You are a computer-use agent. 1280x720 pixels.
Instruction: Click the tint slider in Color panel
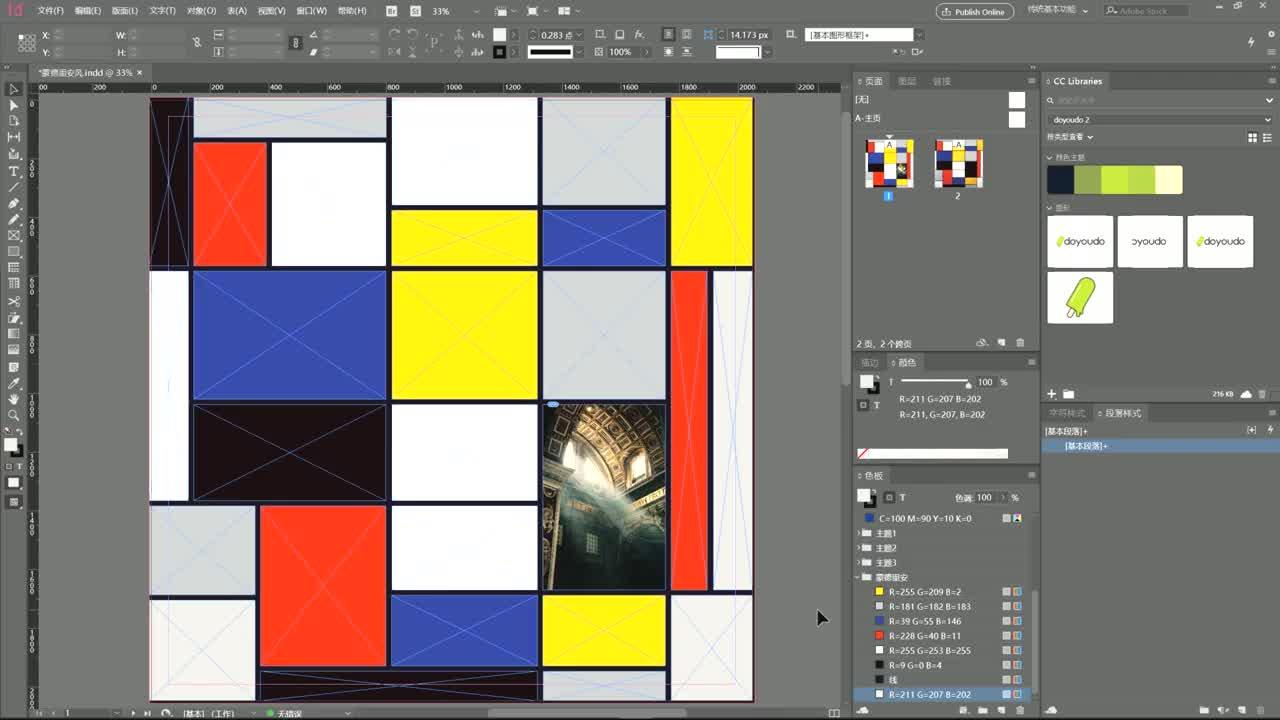tap(936, 382)
